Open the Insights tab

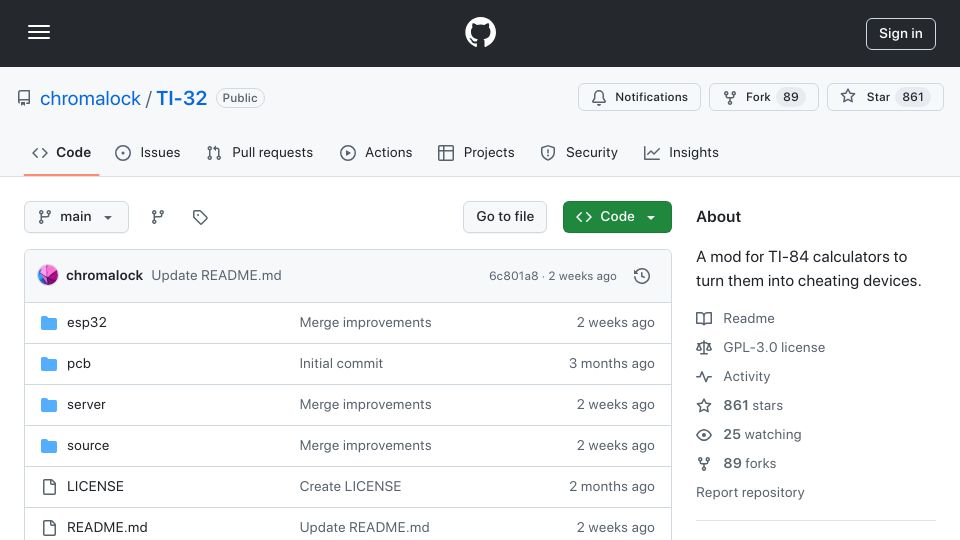click(x=681, y=152)
